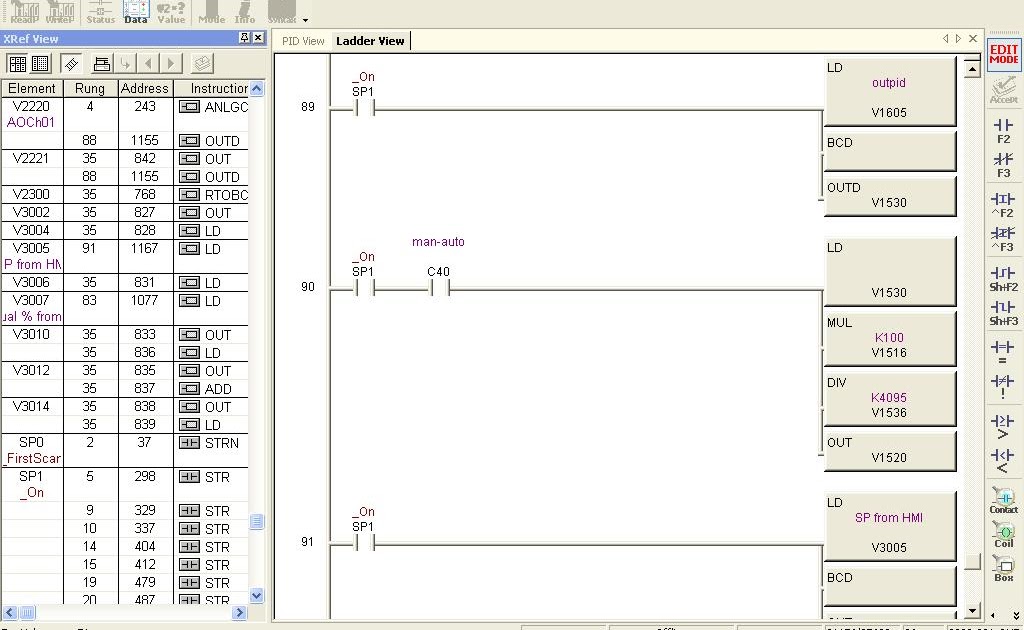Screen dimensions: 1024x630
Task: Close the XRef View panel
Action: pyautogui.click(x=258, y=38)
